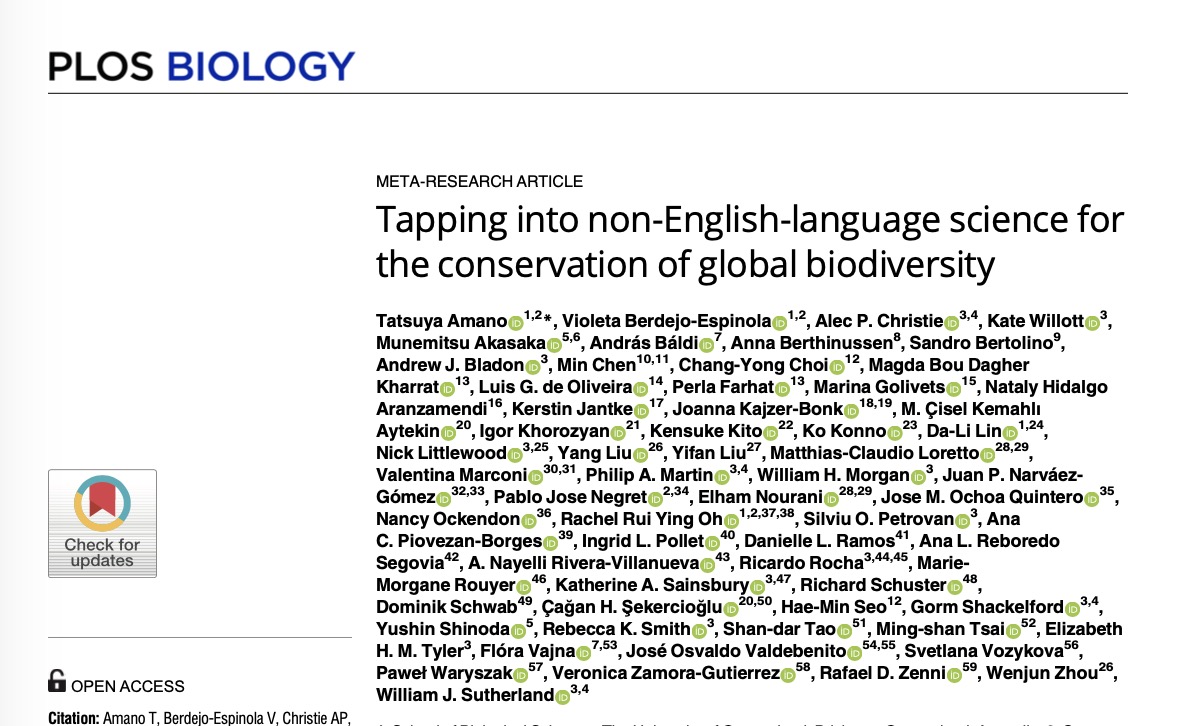
Task: Click author name Alec P. Christie
Action: pyautogui.click(x=879, y=321)
